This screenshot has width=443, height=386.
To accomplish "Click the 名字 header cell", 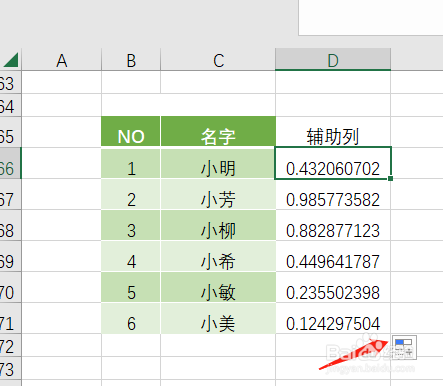I will tap(218, 131).
